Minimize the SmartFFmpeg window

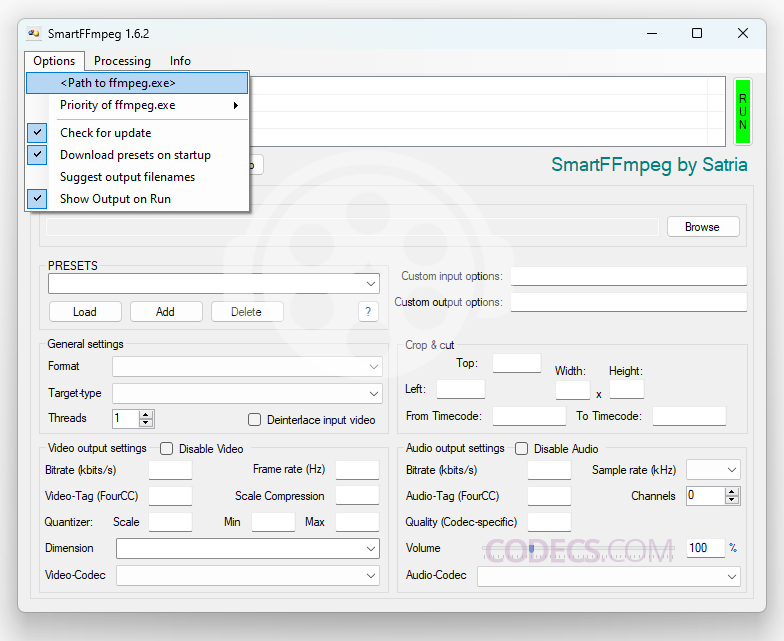coord(652,34)
